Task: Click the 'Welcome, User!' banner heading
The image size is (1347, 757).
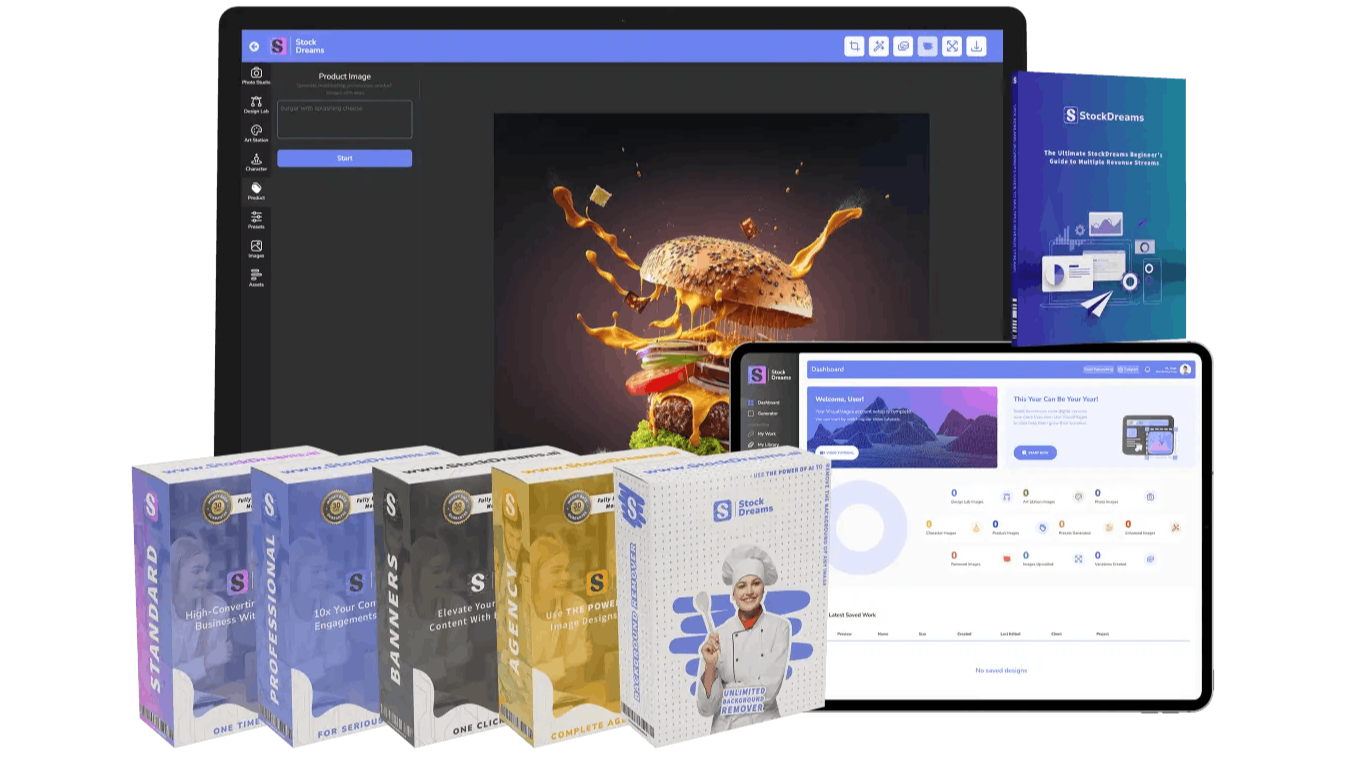Action: pos(838,399)
